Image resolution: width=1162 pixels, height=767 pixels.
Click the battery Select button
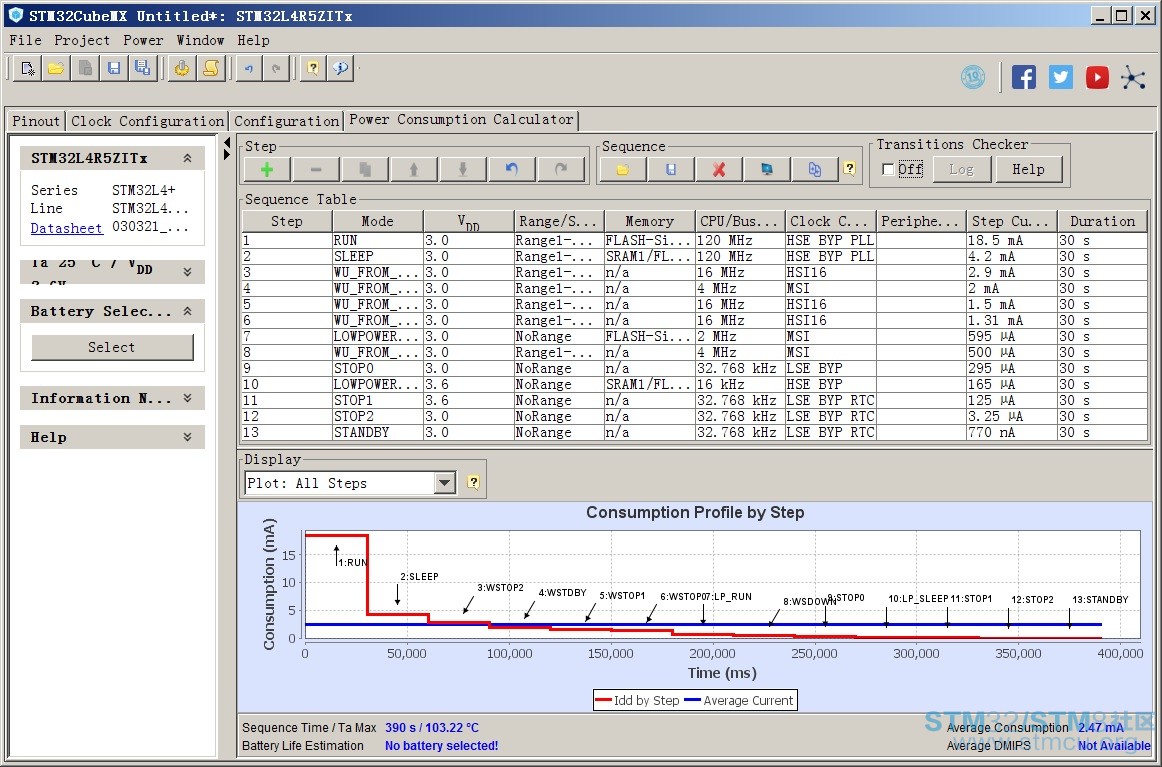(x=112, y=347)
